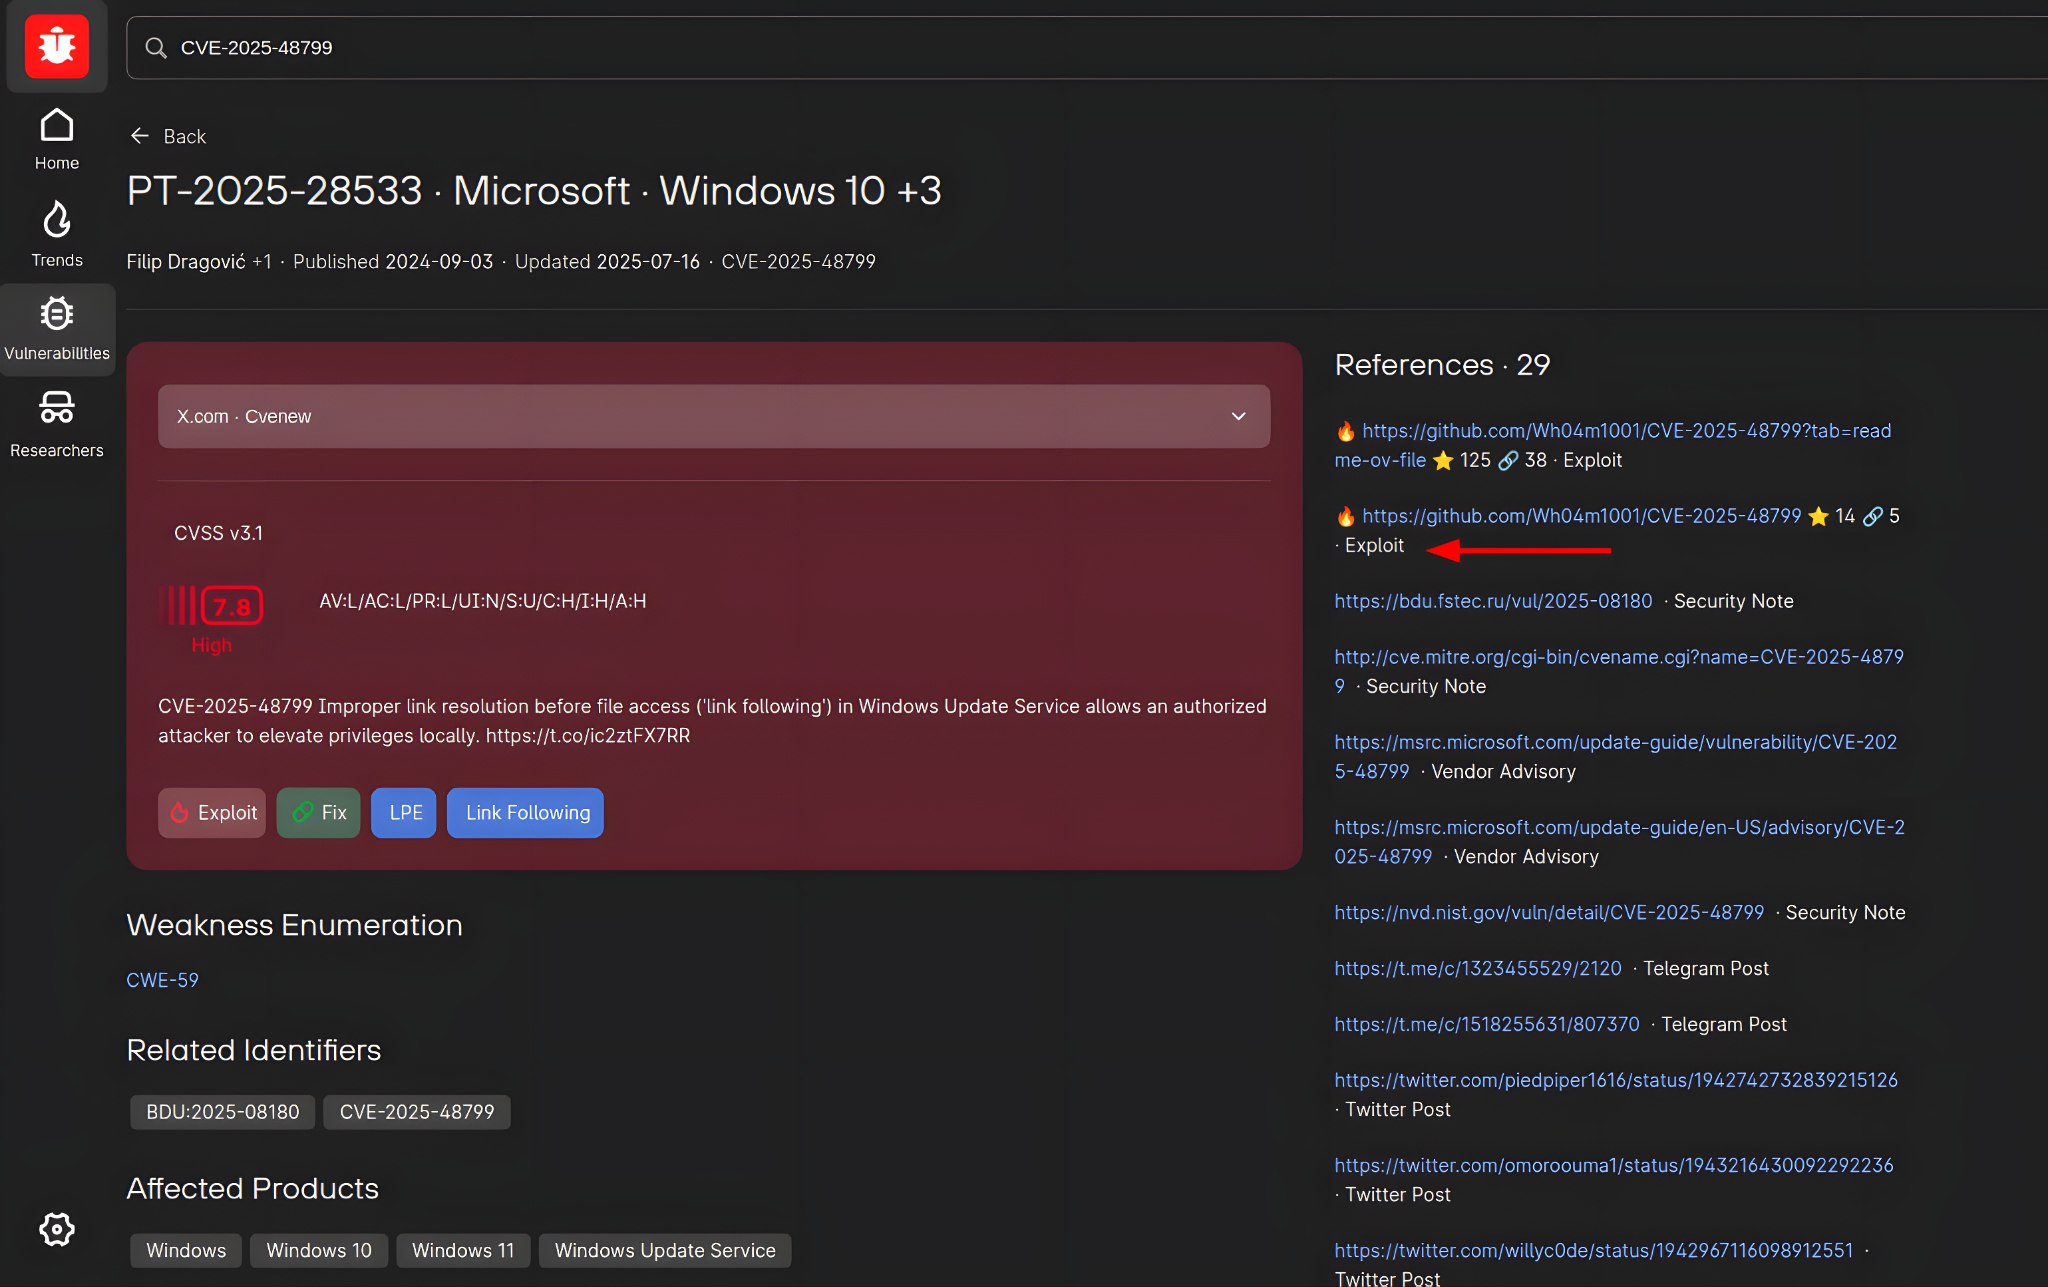Open the bdu.fstec.ru security note link

click(1493, 601)
